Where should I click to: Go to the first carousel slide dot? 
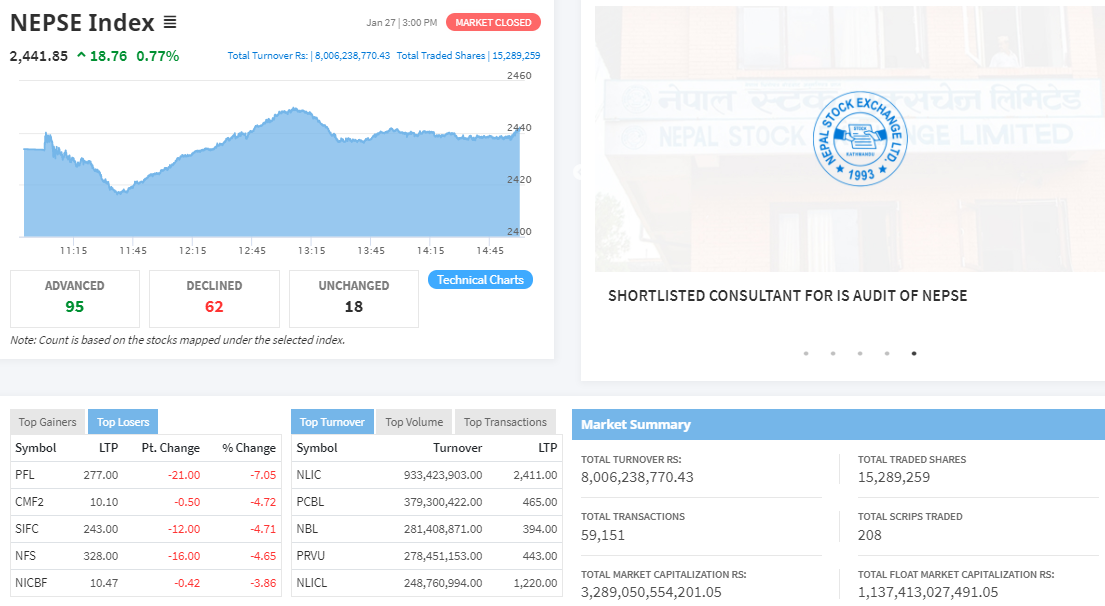[806, 353]
